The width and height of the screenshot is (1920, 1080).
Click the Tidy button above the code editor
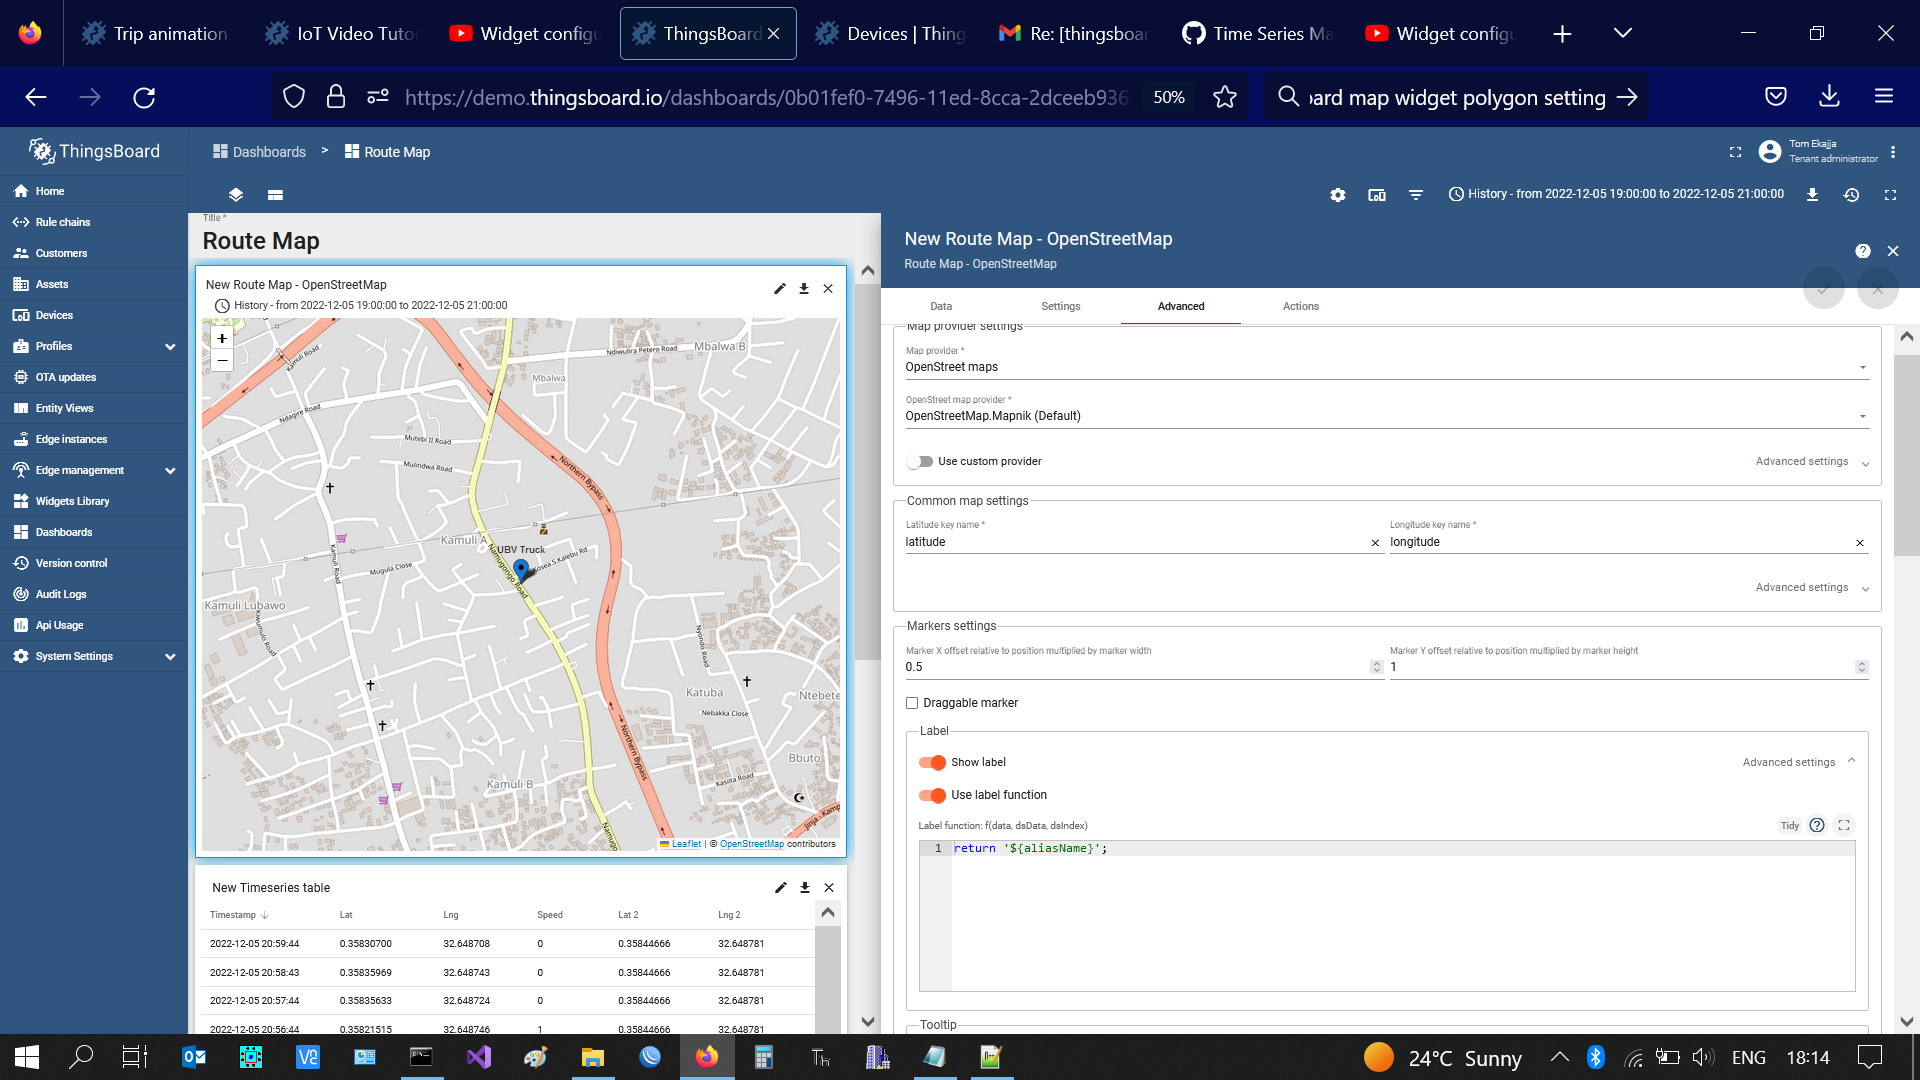[x=1789, y=825]
